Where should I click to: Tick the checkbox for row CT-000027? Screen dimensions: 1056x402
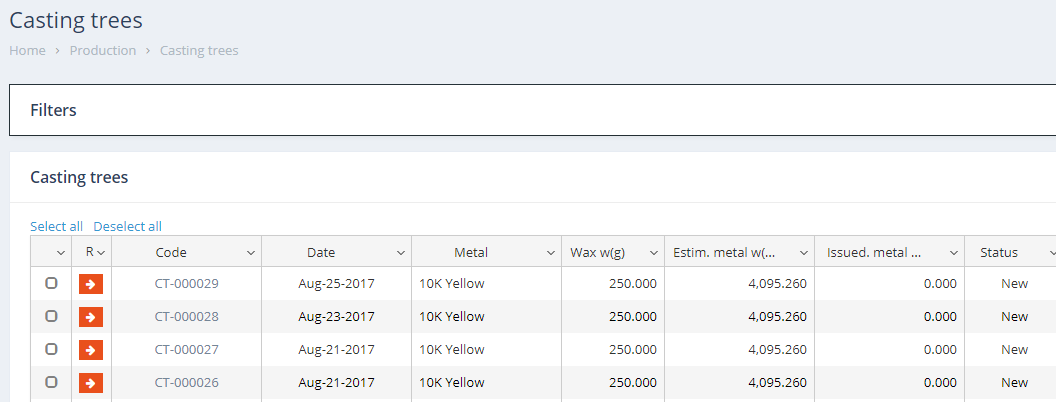[x=51, y=350]
